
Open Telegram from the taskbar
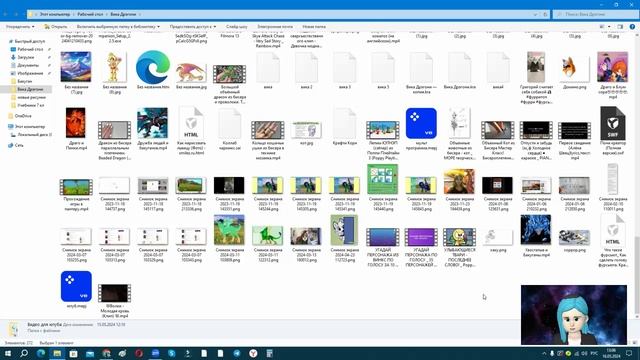[237, 353]
